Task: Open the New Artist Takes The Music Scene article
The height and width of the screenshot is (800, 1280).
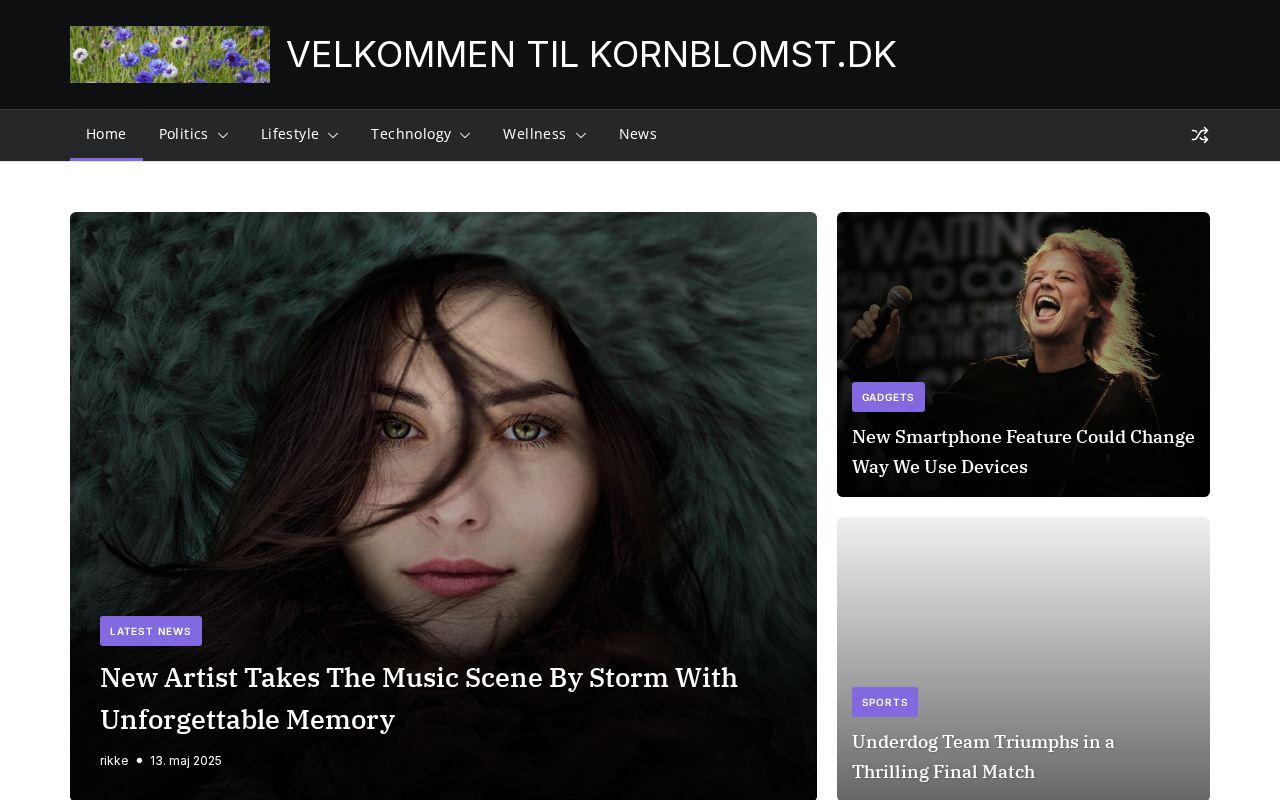Action: (x=419, y=698)
